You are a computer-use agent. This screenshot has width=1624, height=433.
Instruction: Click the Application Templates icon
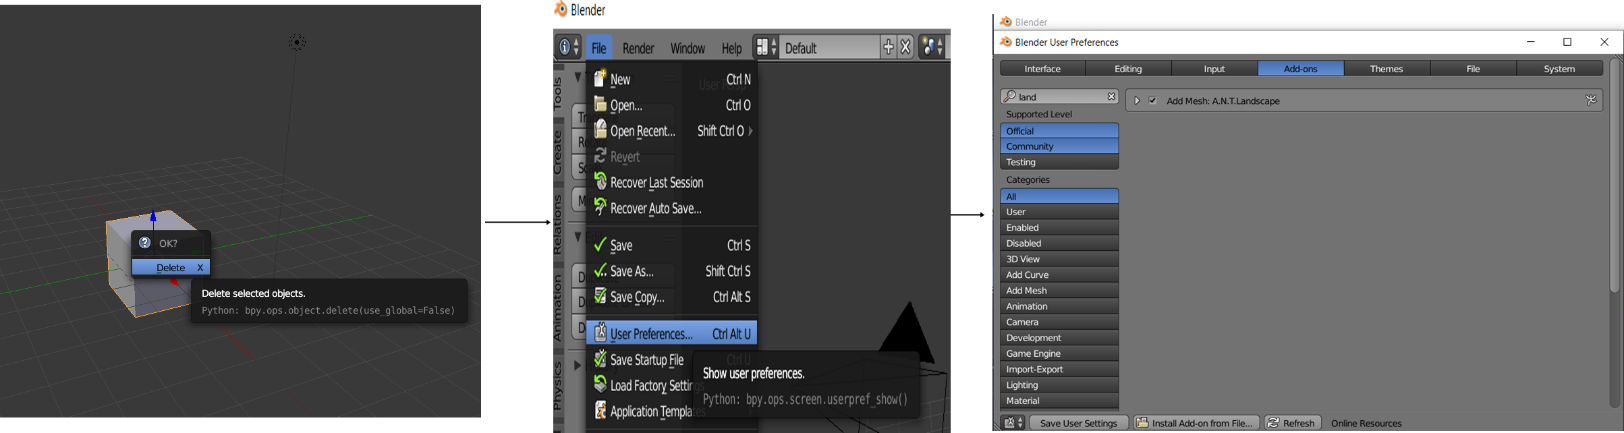point(600,410)
